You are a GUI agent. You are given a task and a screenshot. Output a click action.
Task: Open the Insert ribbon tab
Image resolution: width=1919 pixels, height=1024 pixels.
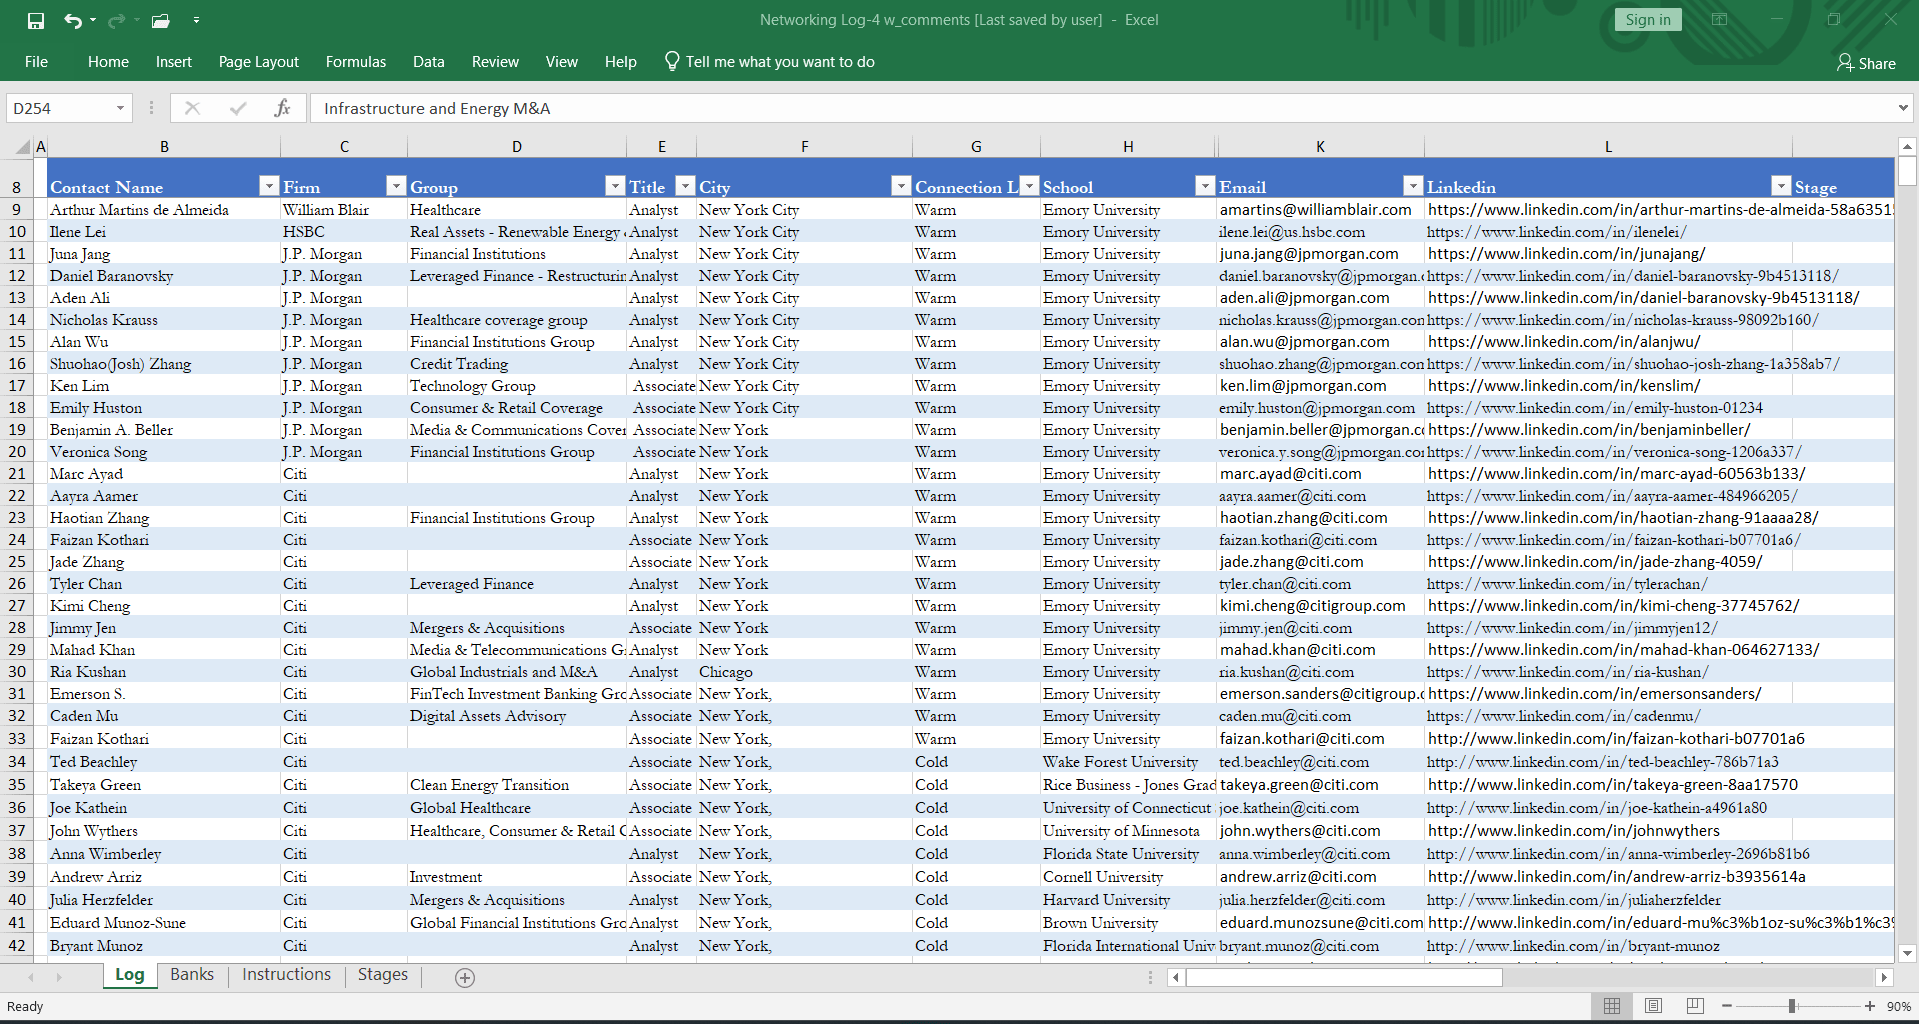coord(174,62)
